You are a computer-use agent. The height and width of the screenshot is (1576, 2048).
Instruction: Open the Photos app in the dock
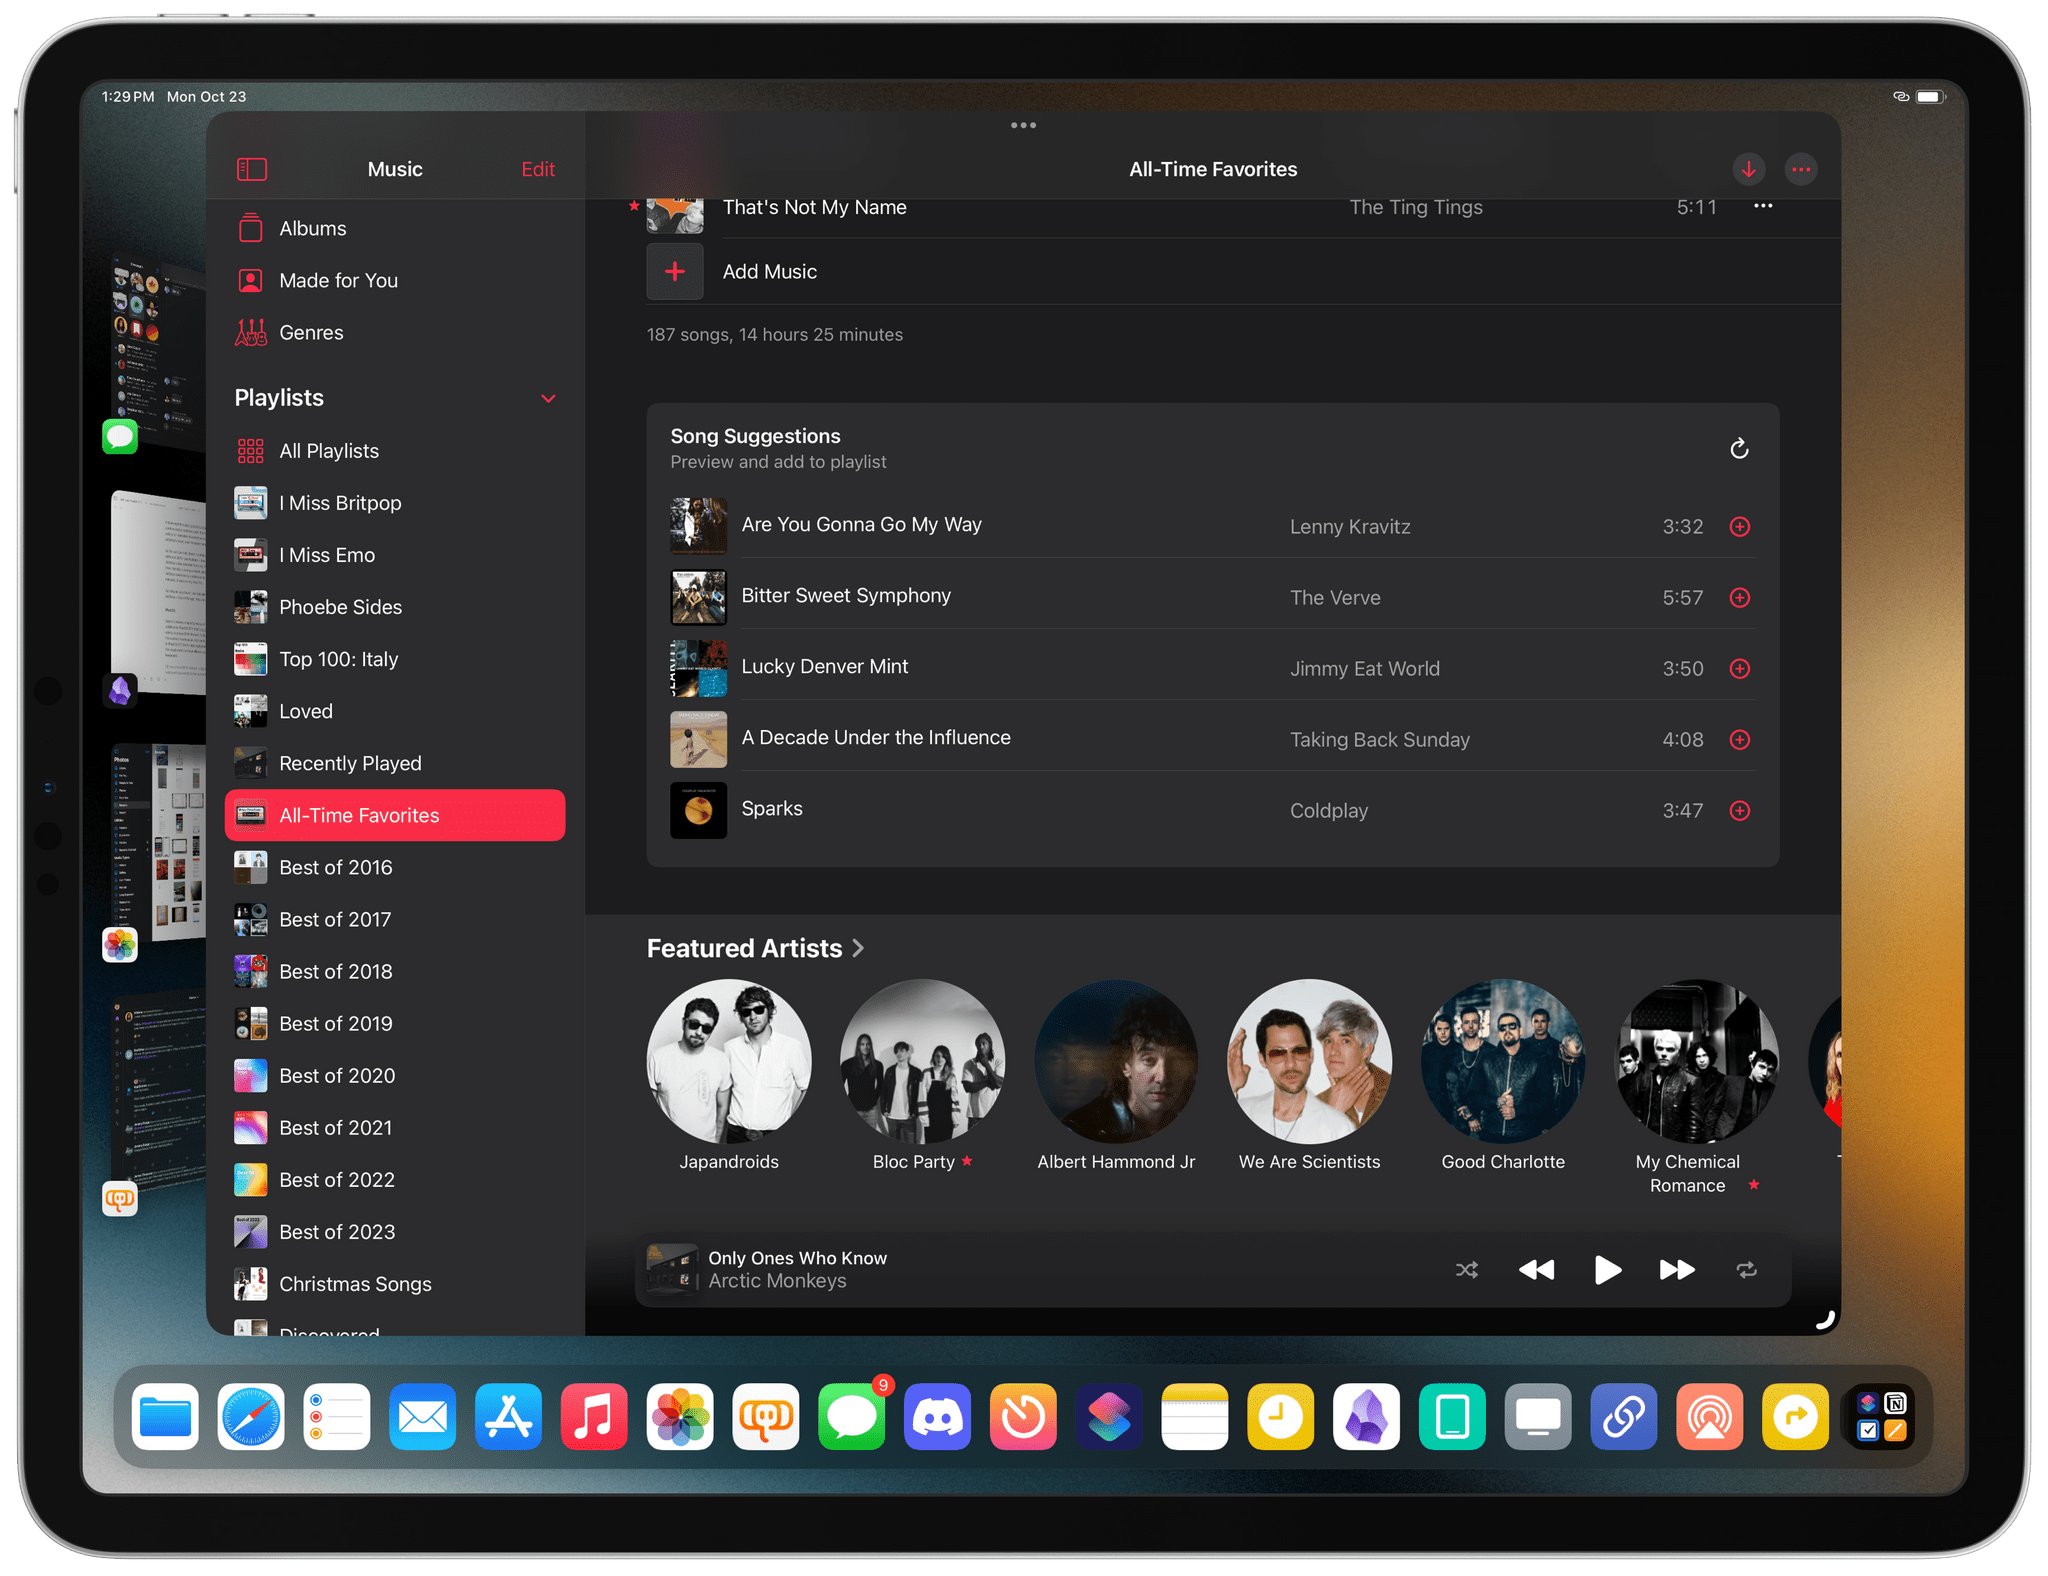(x=680, y=1417)
